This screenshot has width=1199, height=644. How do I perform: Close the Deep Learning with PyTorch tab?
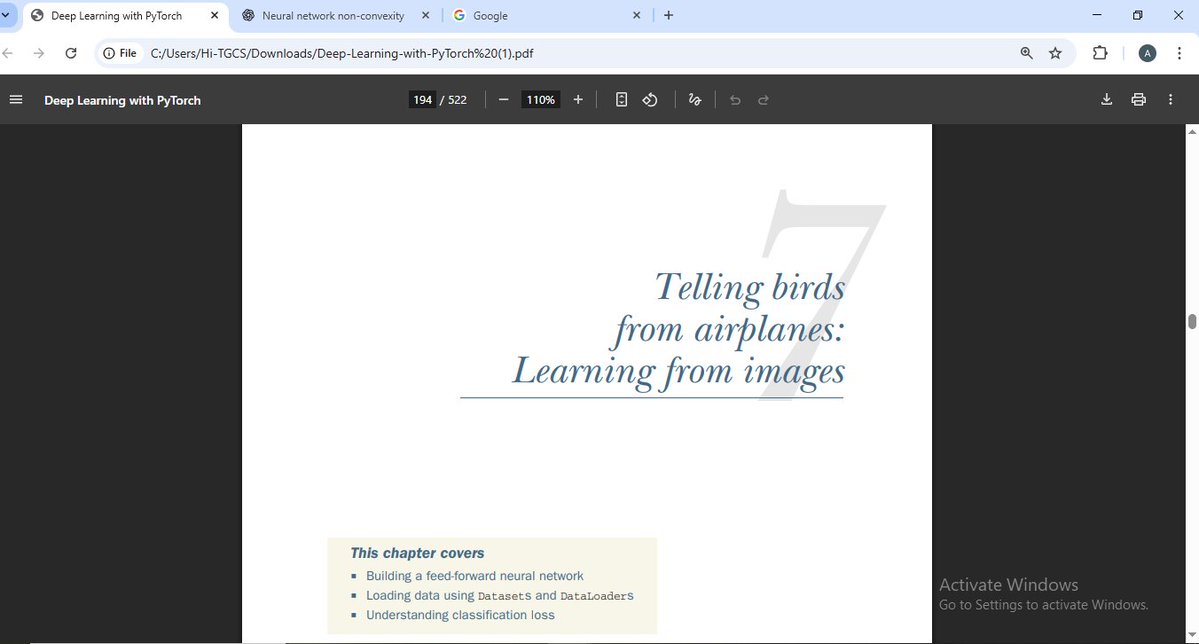click(214, 15)
